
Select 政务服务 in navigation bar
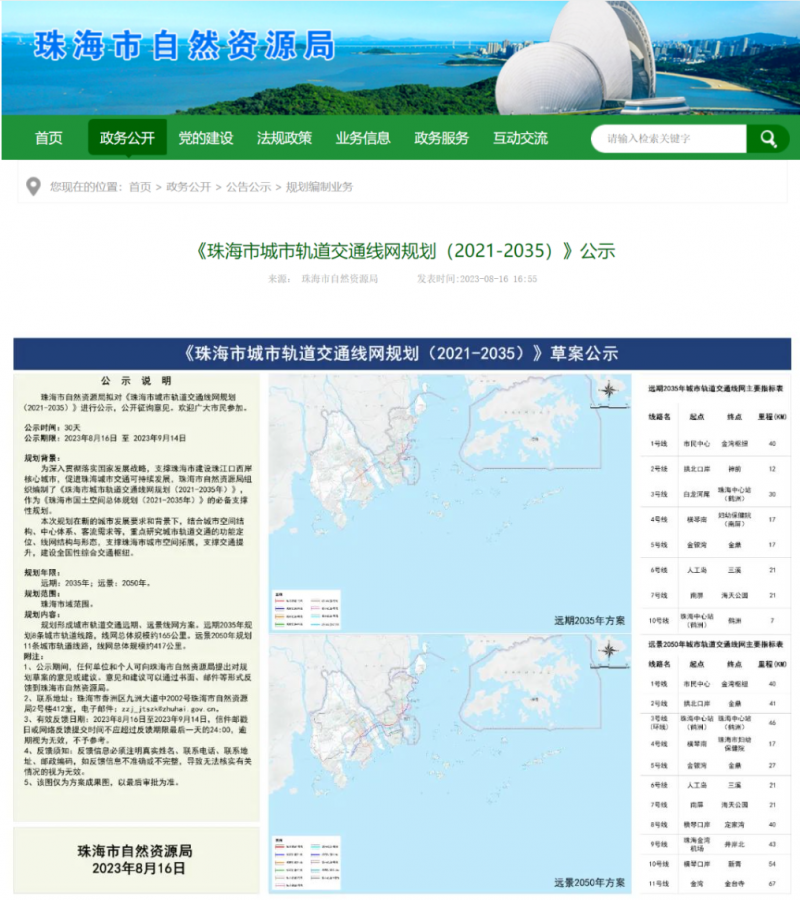click(441, 138)
